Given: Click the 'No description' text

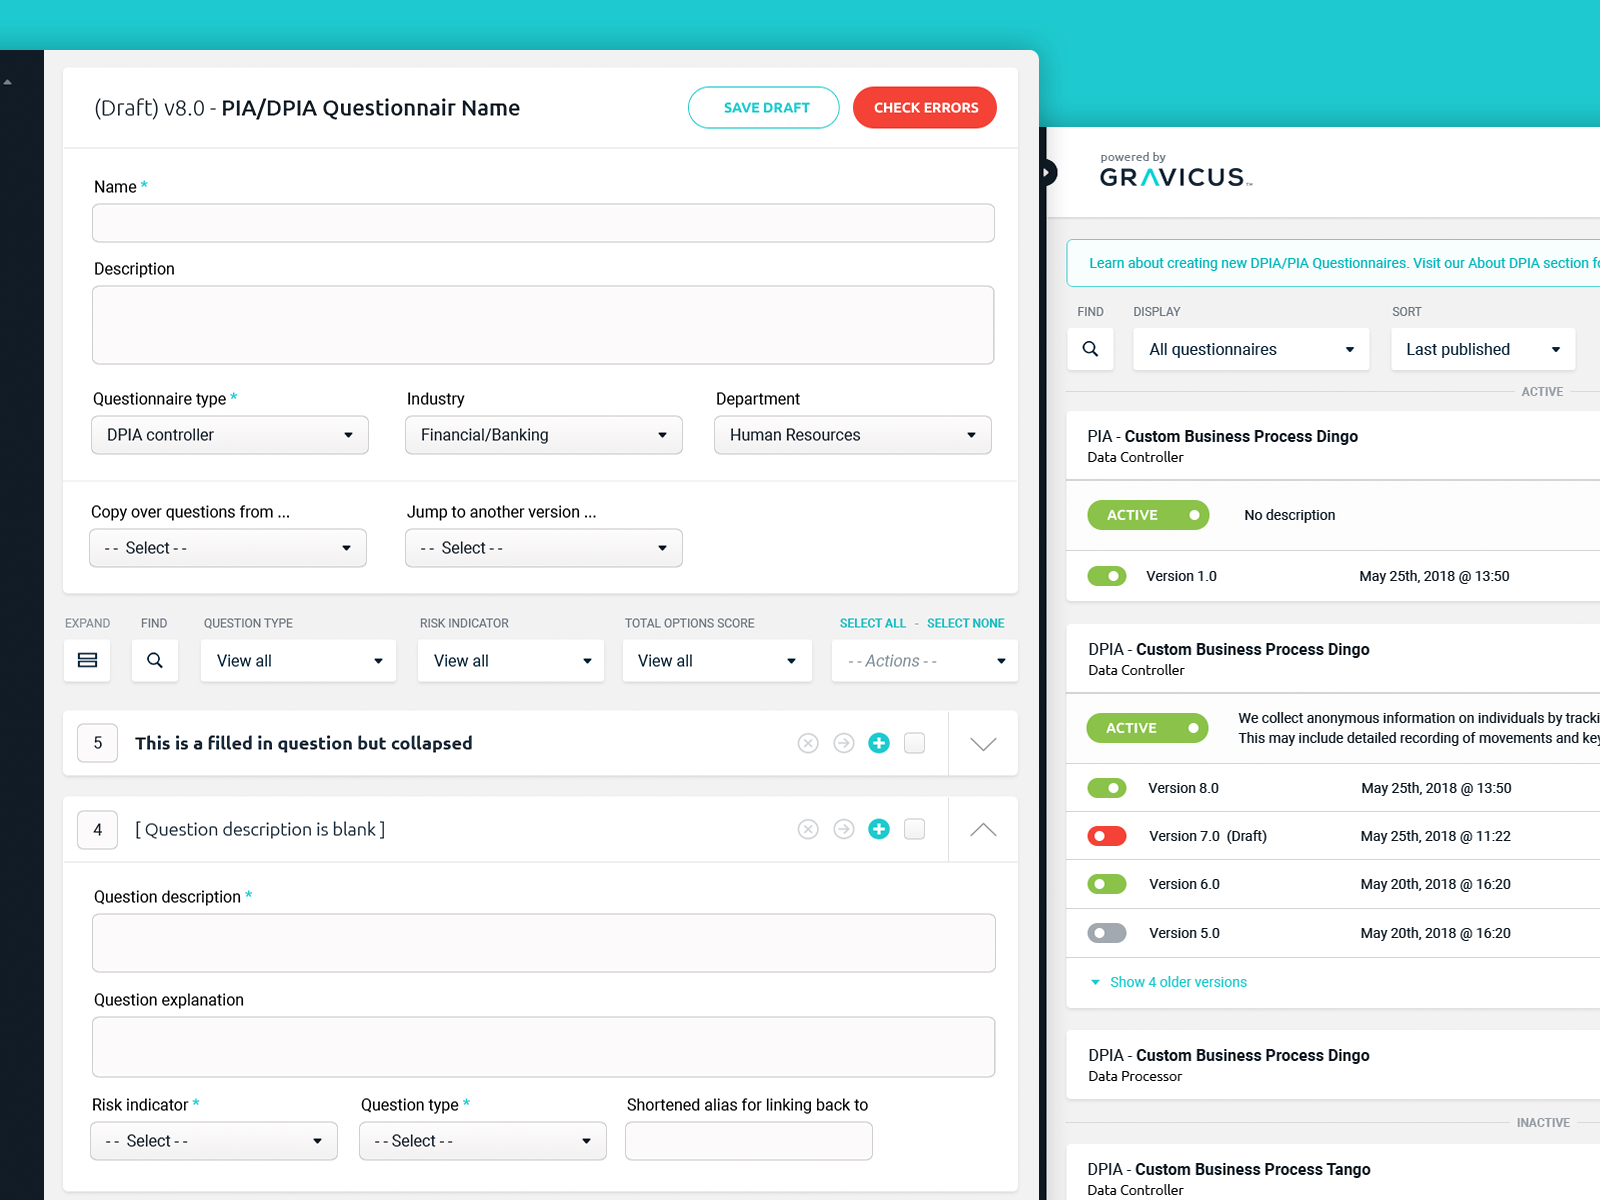Looking at the screenshot, I should [1289, 515].
